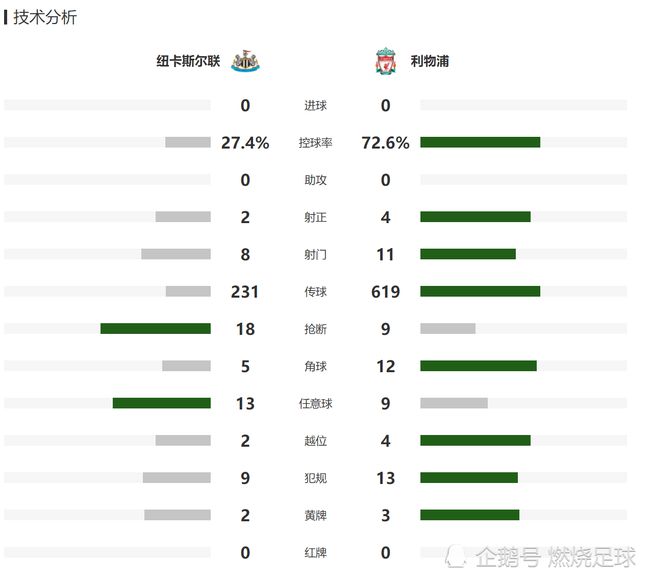Click the 控球率 stat label
The image size is (650, 580).
315,143
